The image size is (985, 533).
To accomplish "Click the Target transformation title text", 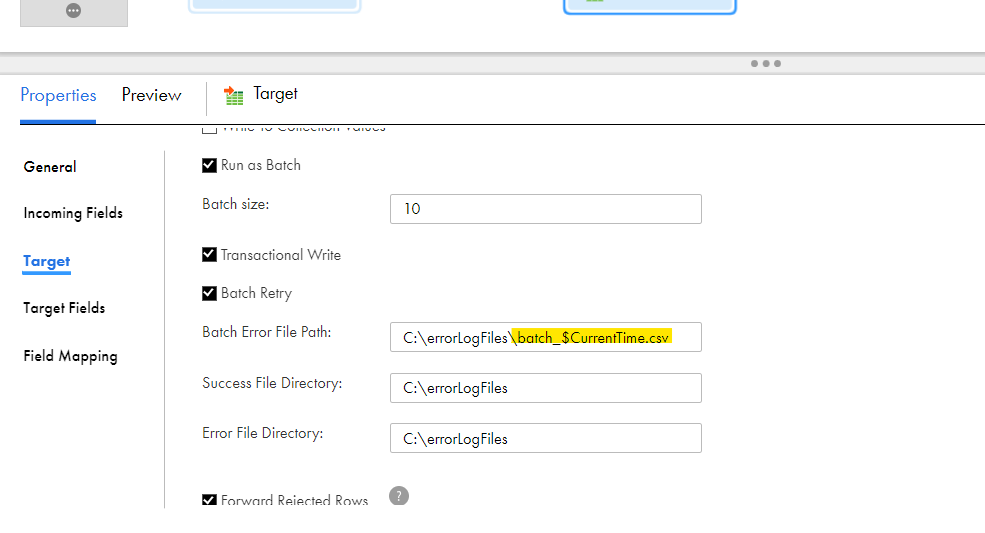I will click(x=275, y=94).
